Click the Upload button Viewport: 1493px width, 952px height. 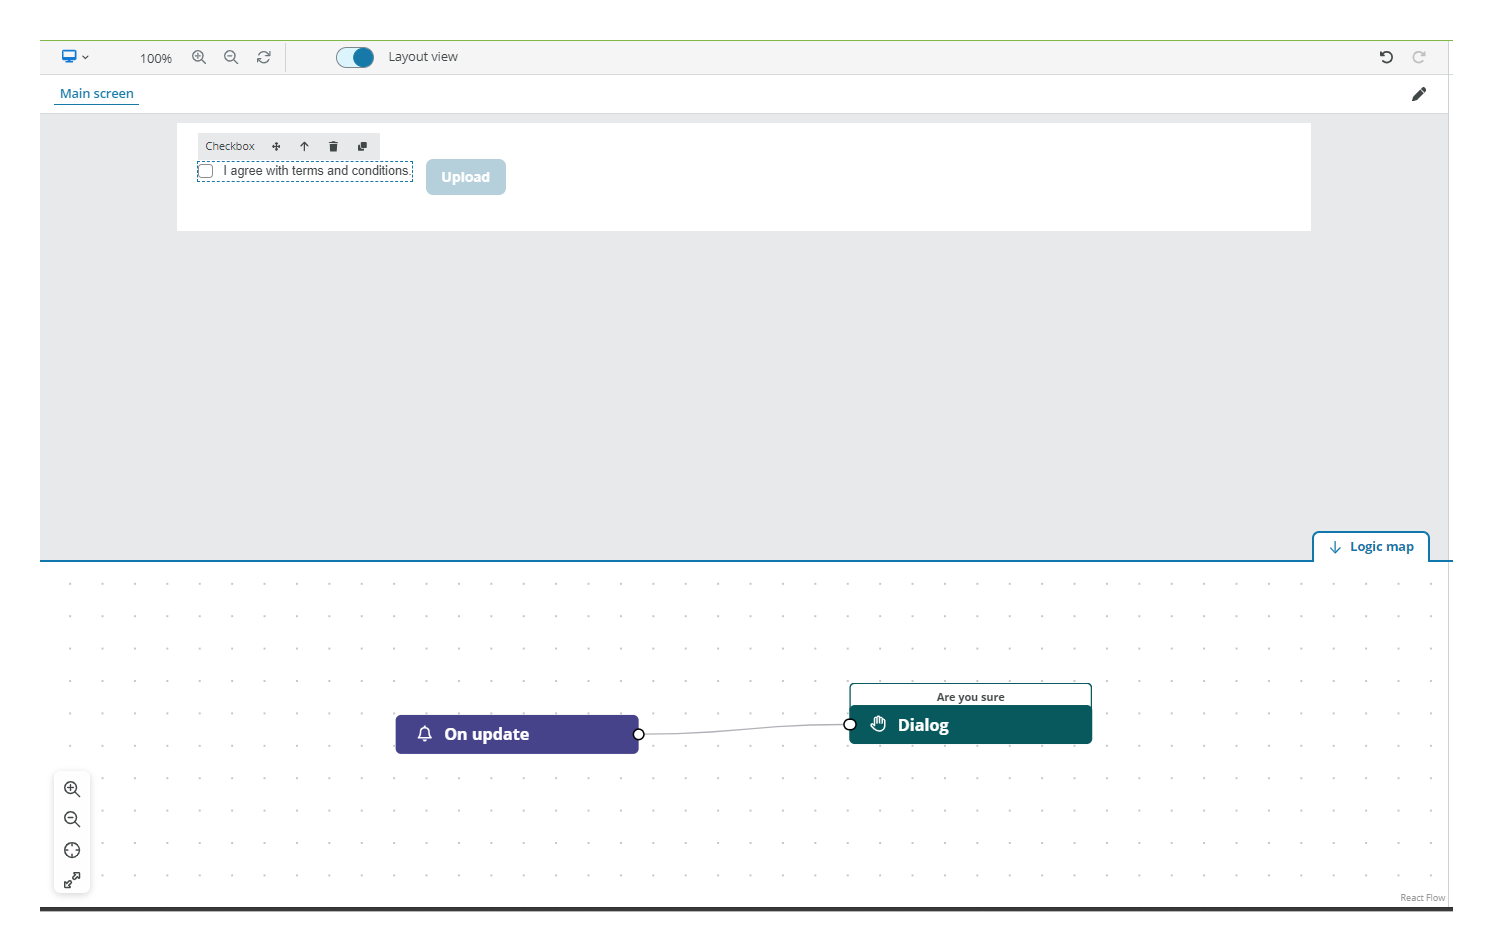click(465, 176)
